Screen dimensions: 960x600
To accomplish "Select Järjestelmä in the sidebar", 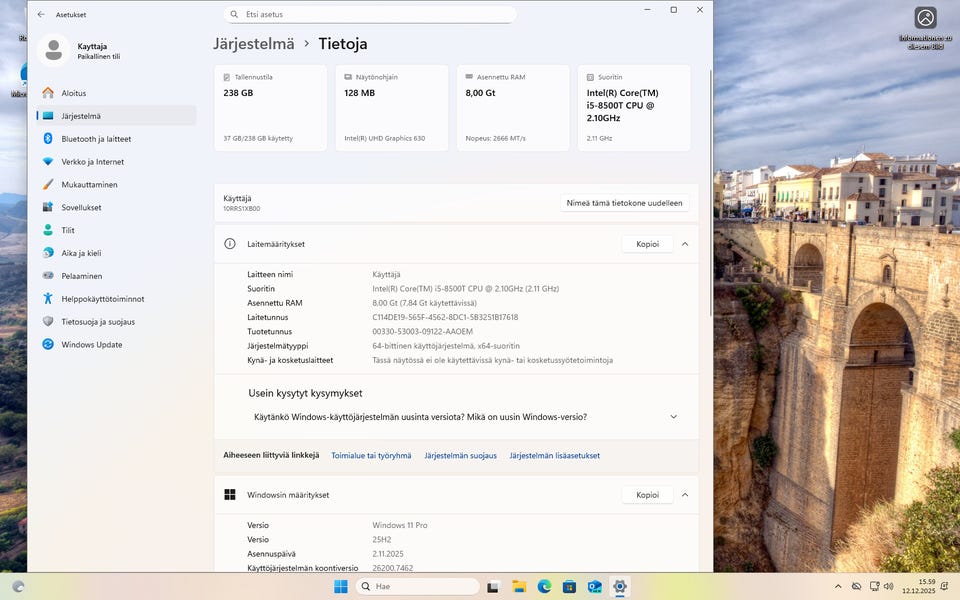I will (x=116, y=116).
